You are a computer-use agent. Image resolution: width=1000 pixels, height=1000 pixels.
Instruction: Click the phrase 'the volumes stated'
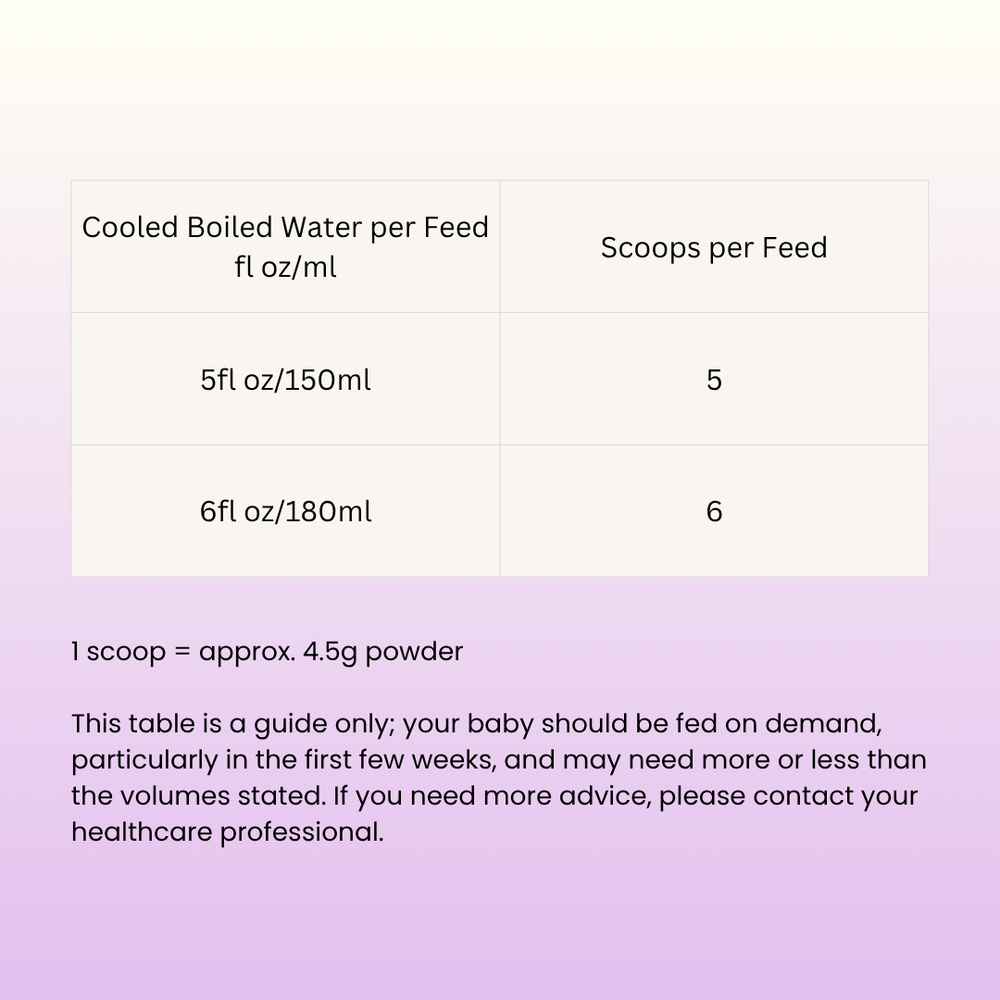pos(198,796)
